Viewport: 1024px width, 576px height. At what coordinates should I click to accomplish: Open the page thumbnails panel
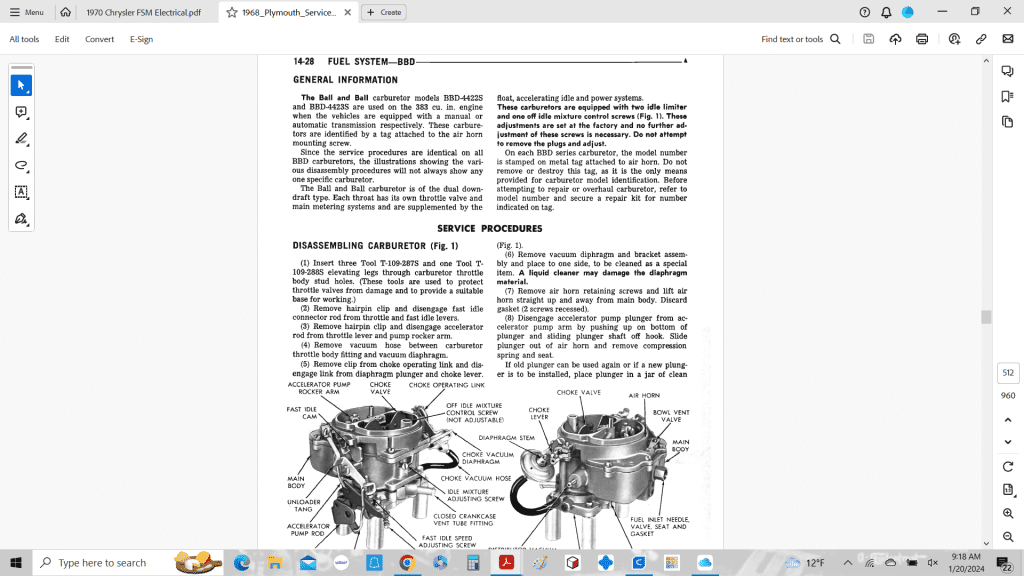[1007, 121]
